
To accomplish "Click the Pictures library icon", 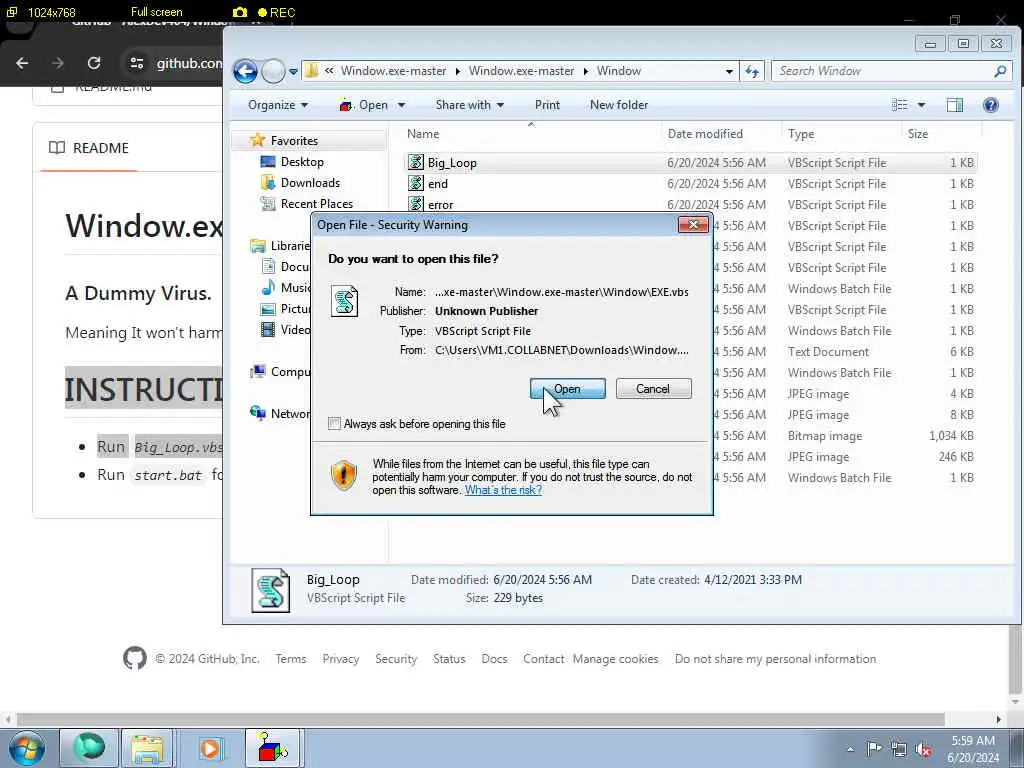I will coord(268,309).
